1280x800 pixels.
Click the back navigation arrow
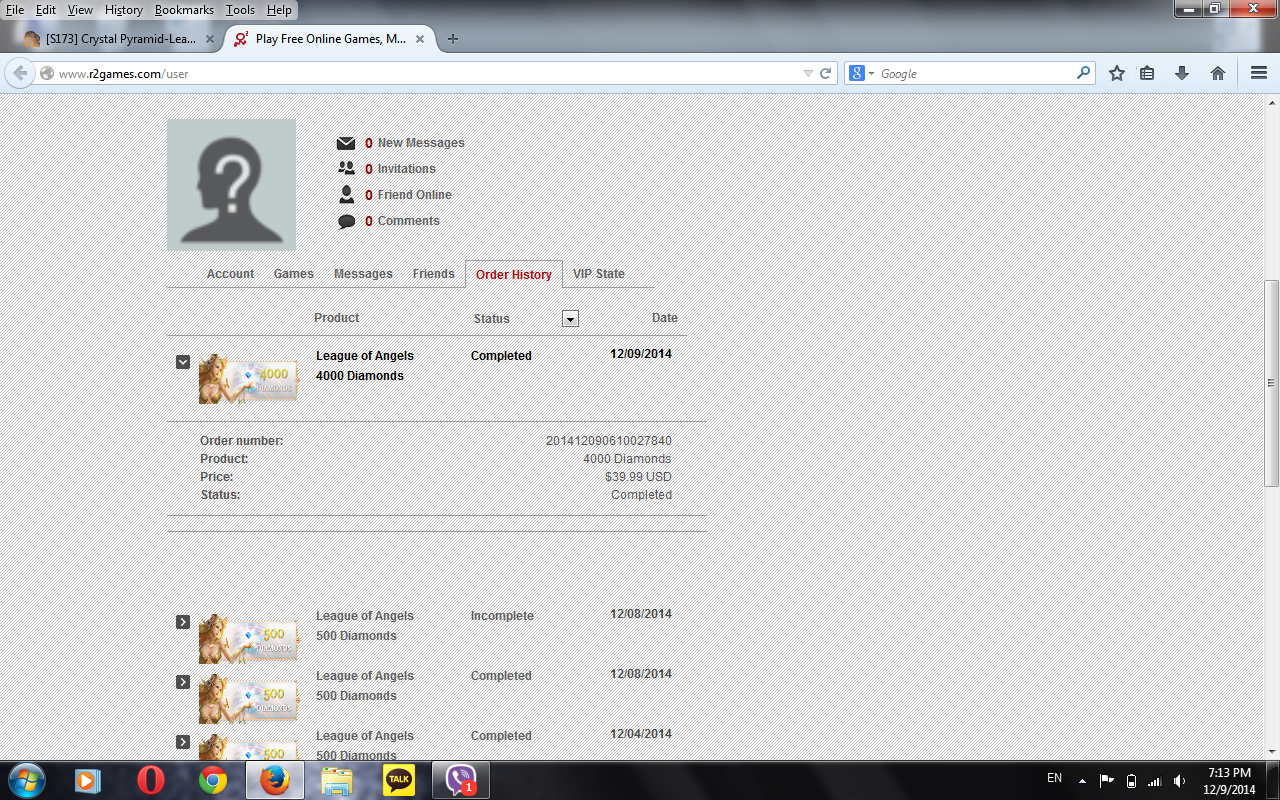pos(19,73)
